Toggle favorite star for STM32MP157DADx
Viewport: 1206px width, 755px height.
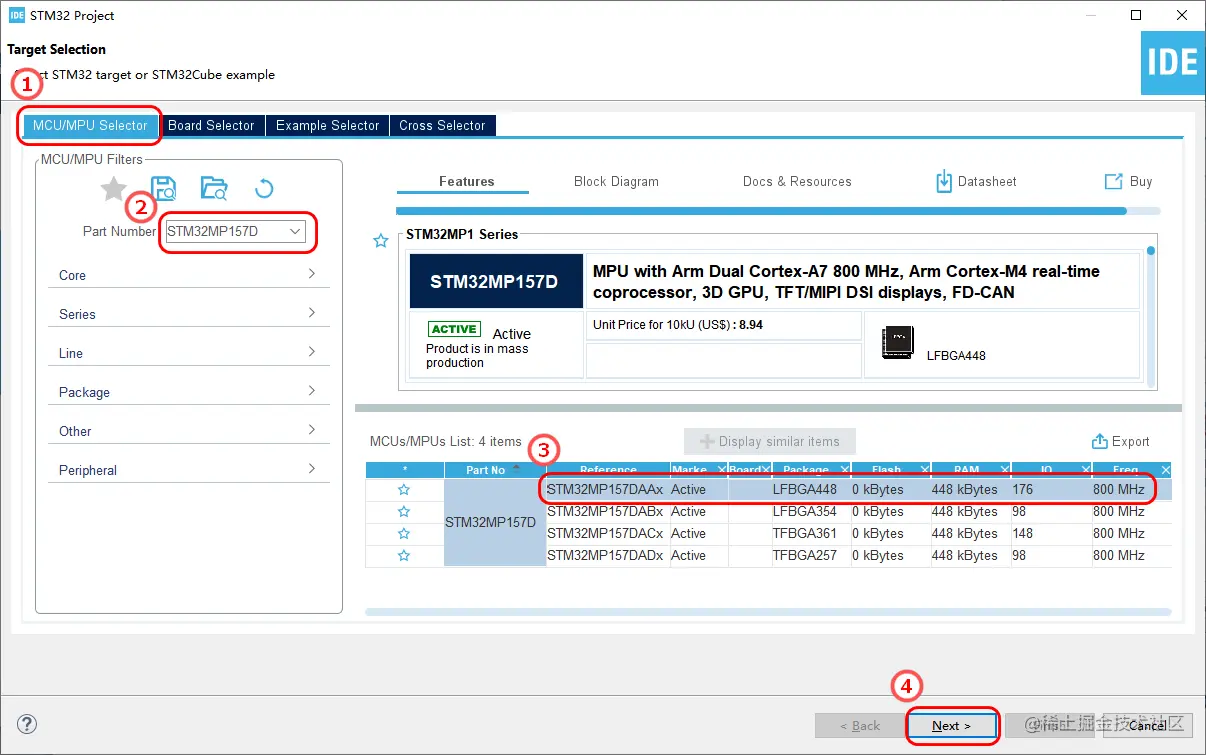(404, 556)
